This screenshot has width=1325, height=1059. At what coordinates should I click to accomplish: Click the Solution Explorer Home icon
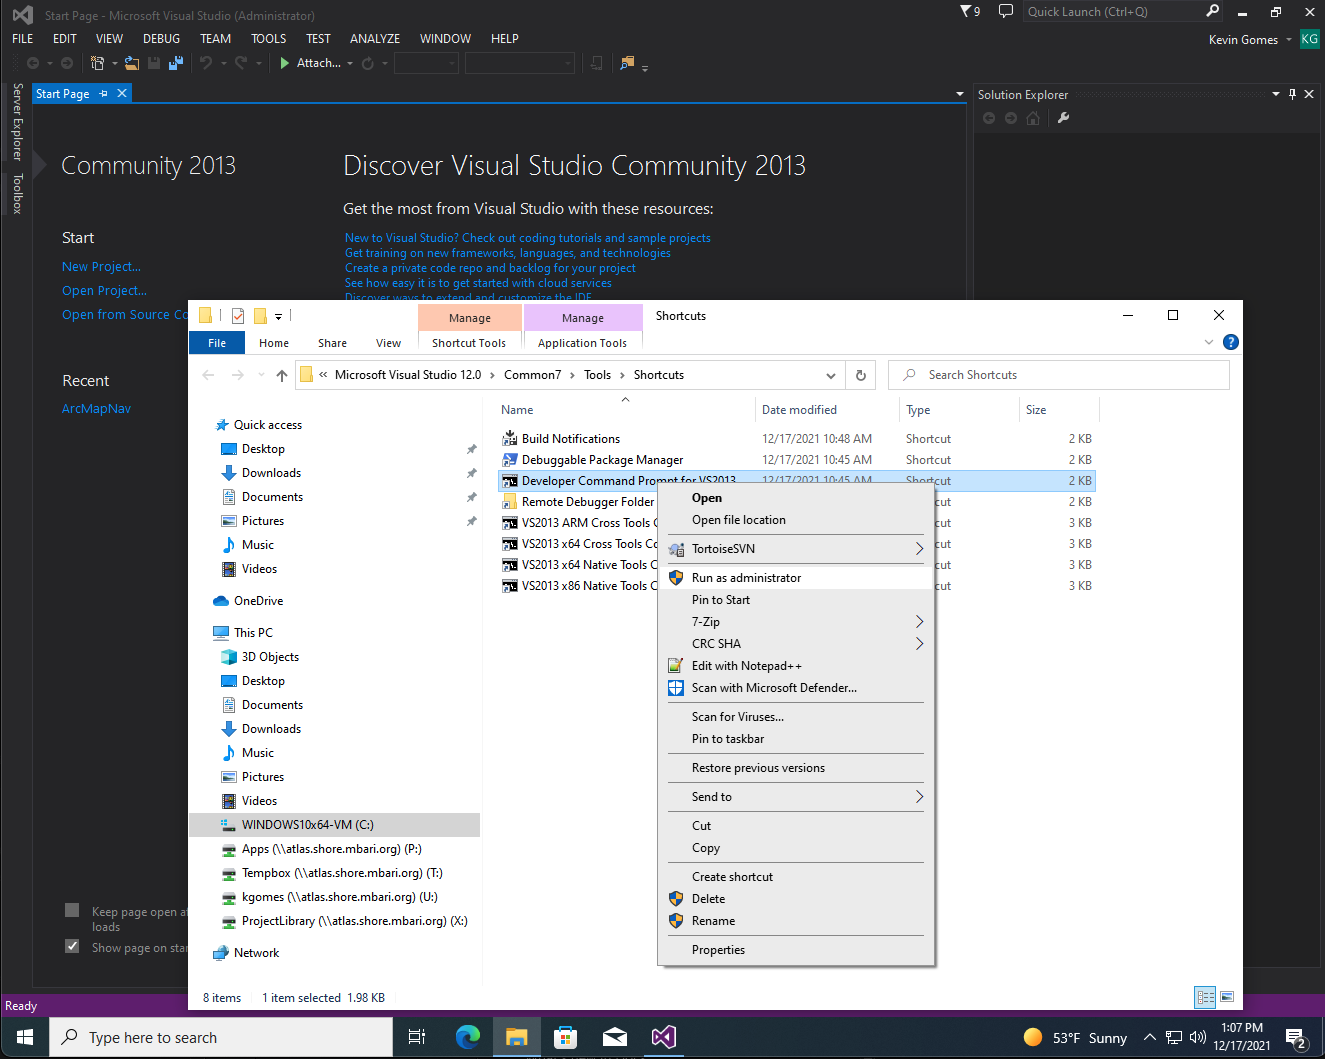[x=1033, y=118]
